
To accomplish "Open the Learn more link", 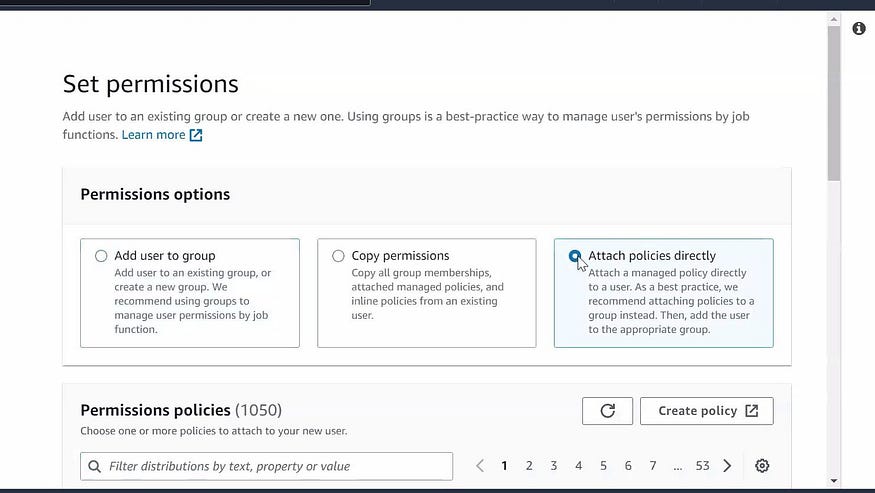I will coord(153,135).
